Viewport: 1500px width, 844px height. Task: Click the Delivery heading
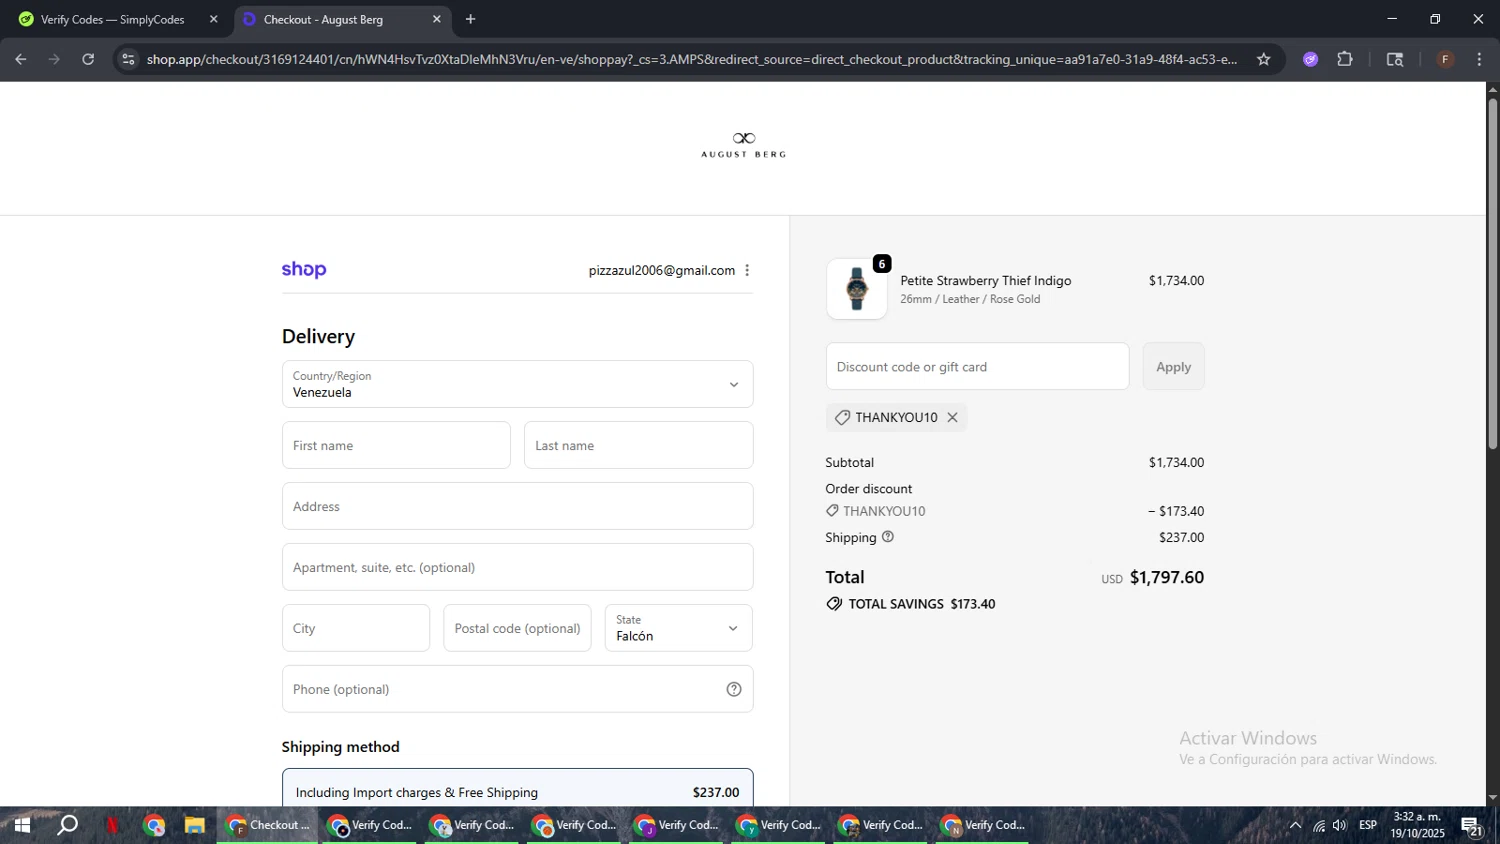click(318, 336)
